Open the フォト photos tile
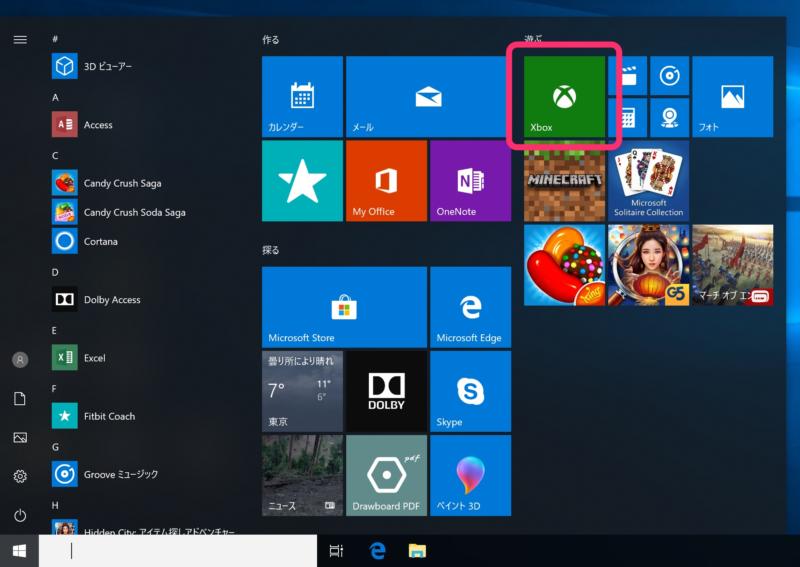 [733, 96]
